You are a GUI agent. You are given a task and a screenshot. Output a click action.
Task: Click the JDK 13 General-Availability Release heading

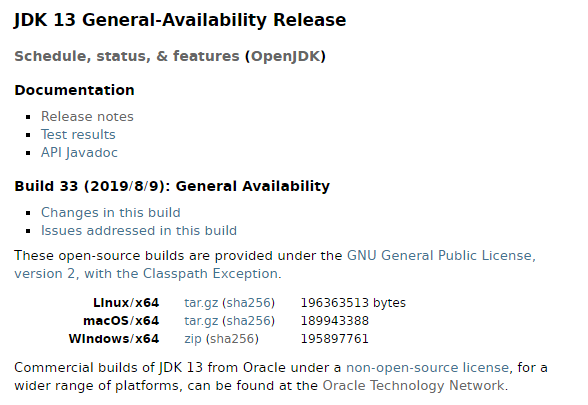click(180, 20)
